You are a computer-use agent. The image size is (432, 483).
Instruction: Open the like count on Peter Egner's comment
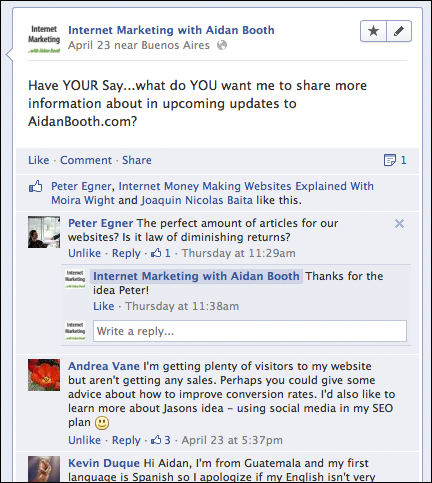tap(161, 253)
